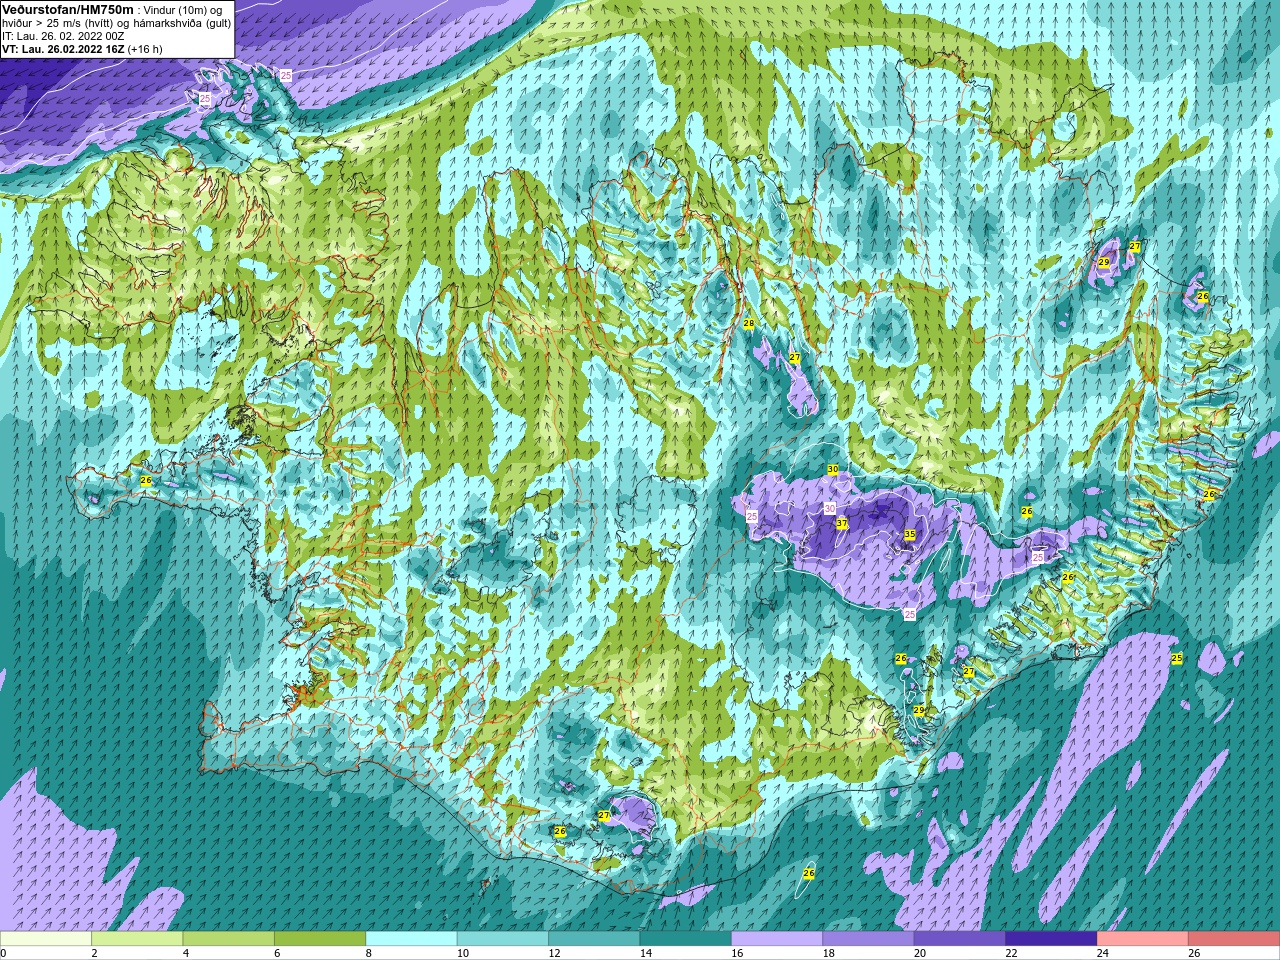The height and width of the screenshot is (960, 1280).
Task: Click the 0–2 m/s pale yellow legend swatch
Action: (x=46, y=939)
